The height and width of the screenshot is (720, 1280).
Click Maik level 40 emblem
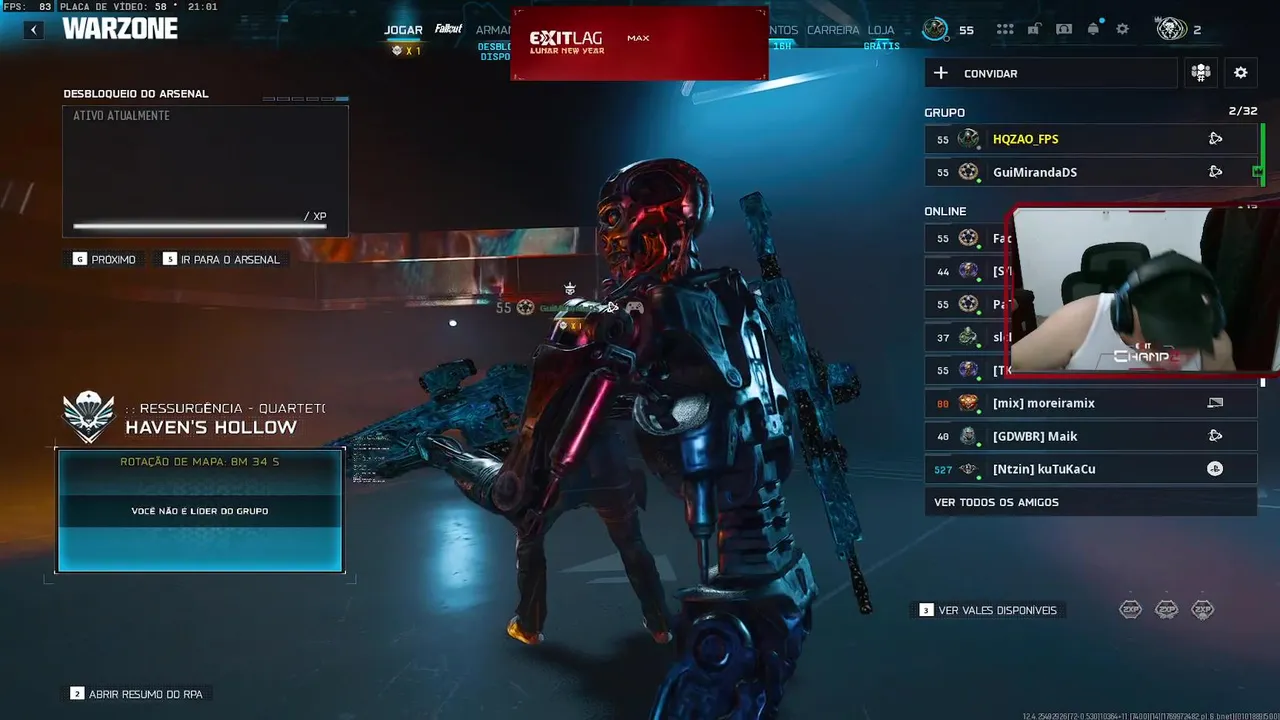[968, 436]
